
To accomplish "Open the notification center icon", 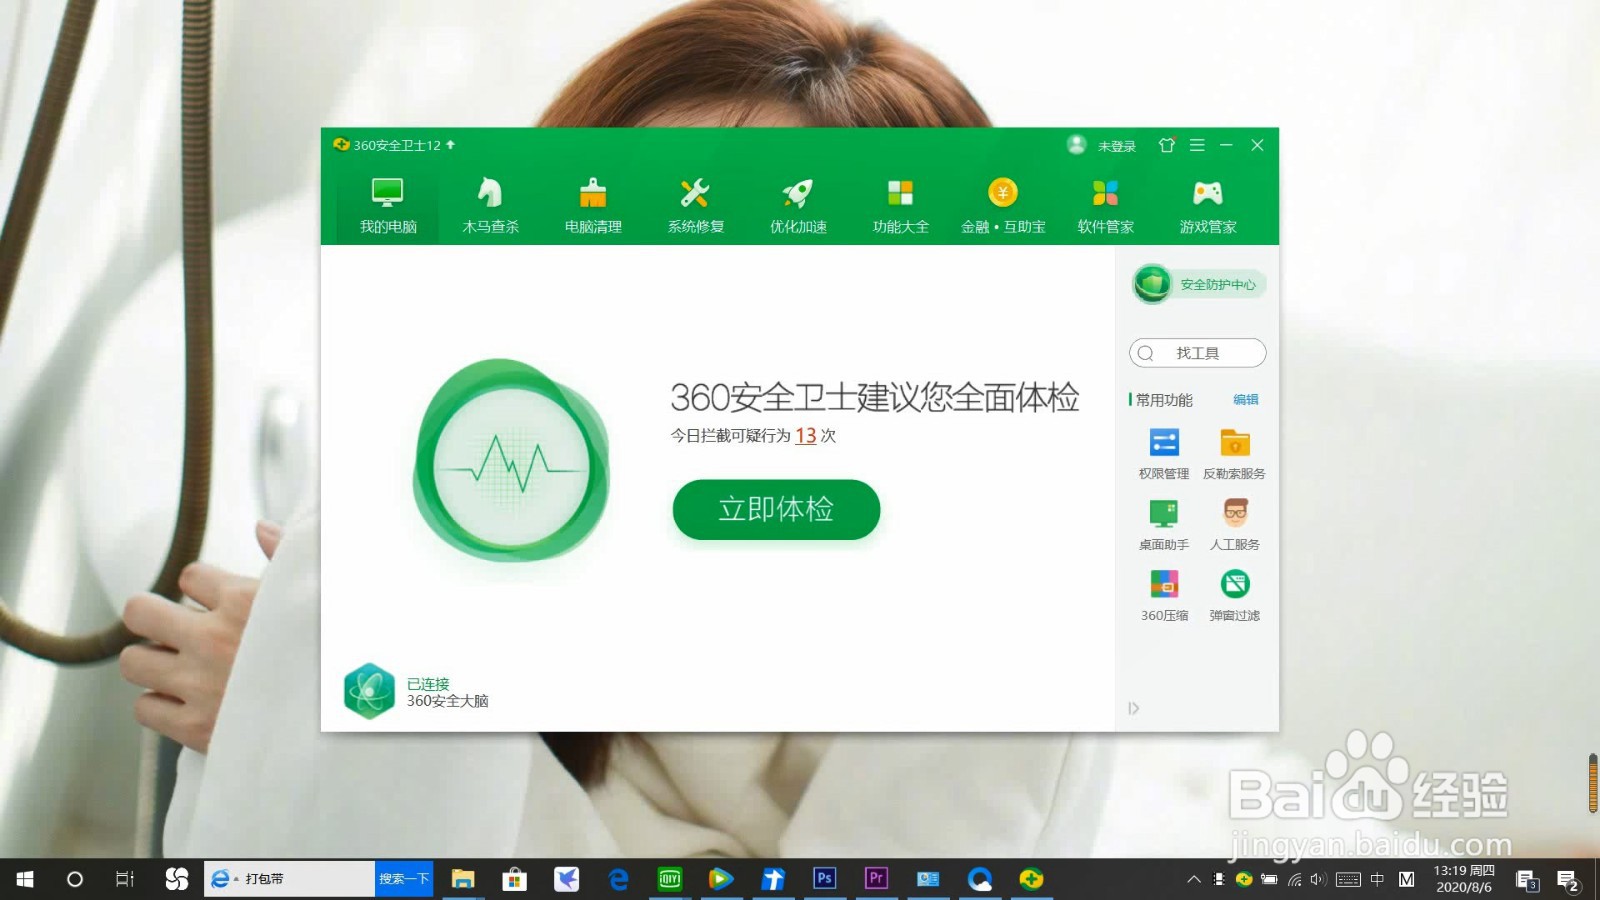I will click(x=1567, y=880).
